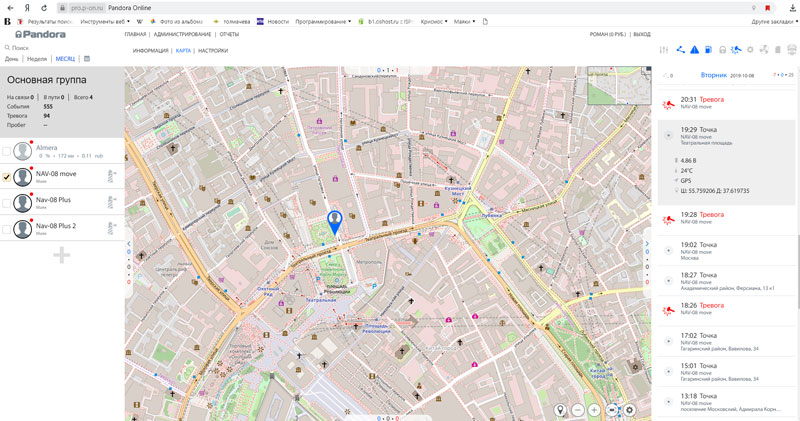Check the Almera device checkbox
Viewport: 800px width, 421px height.
point(6,151)
